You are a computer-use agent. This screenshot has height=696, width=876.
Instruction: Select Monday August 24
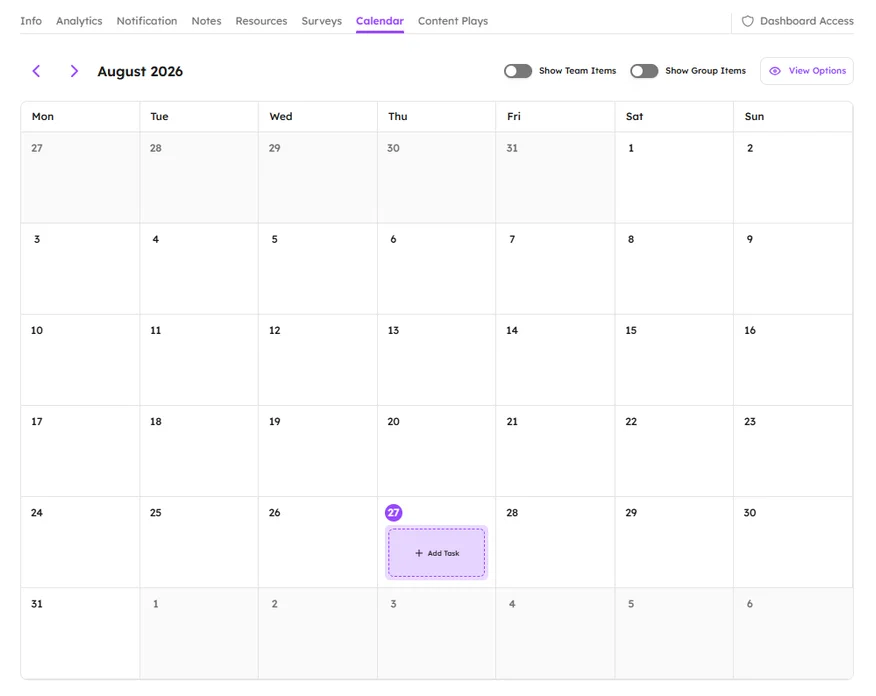(80, 542)
